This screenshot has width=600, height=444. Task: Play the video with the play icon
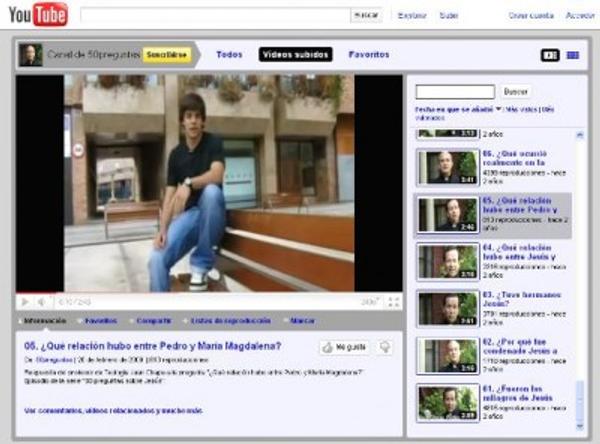pos(25,302)
